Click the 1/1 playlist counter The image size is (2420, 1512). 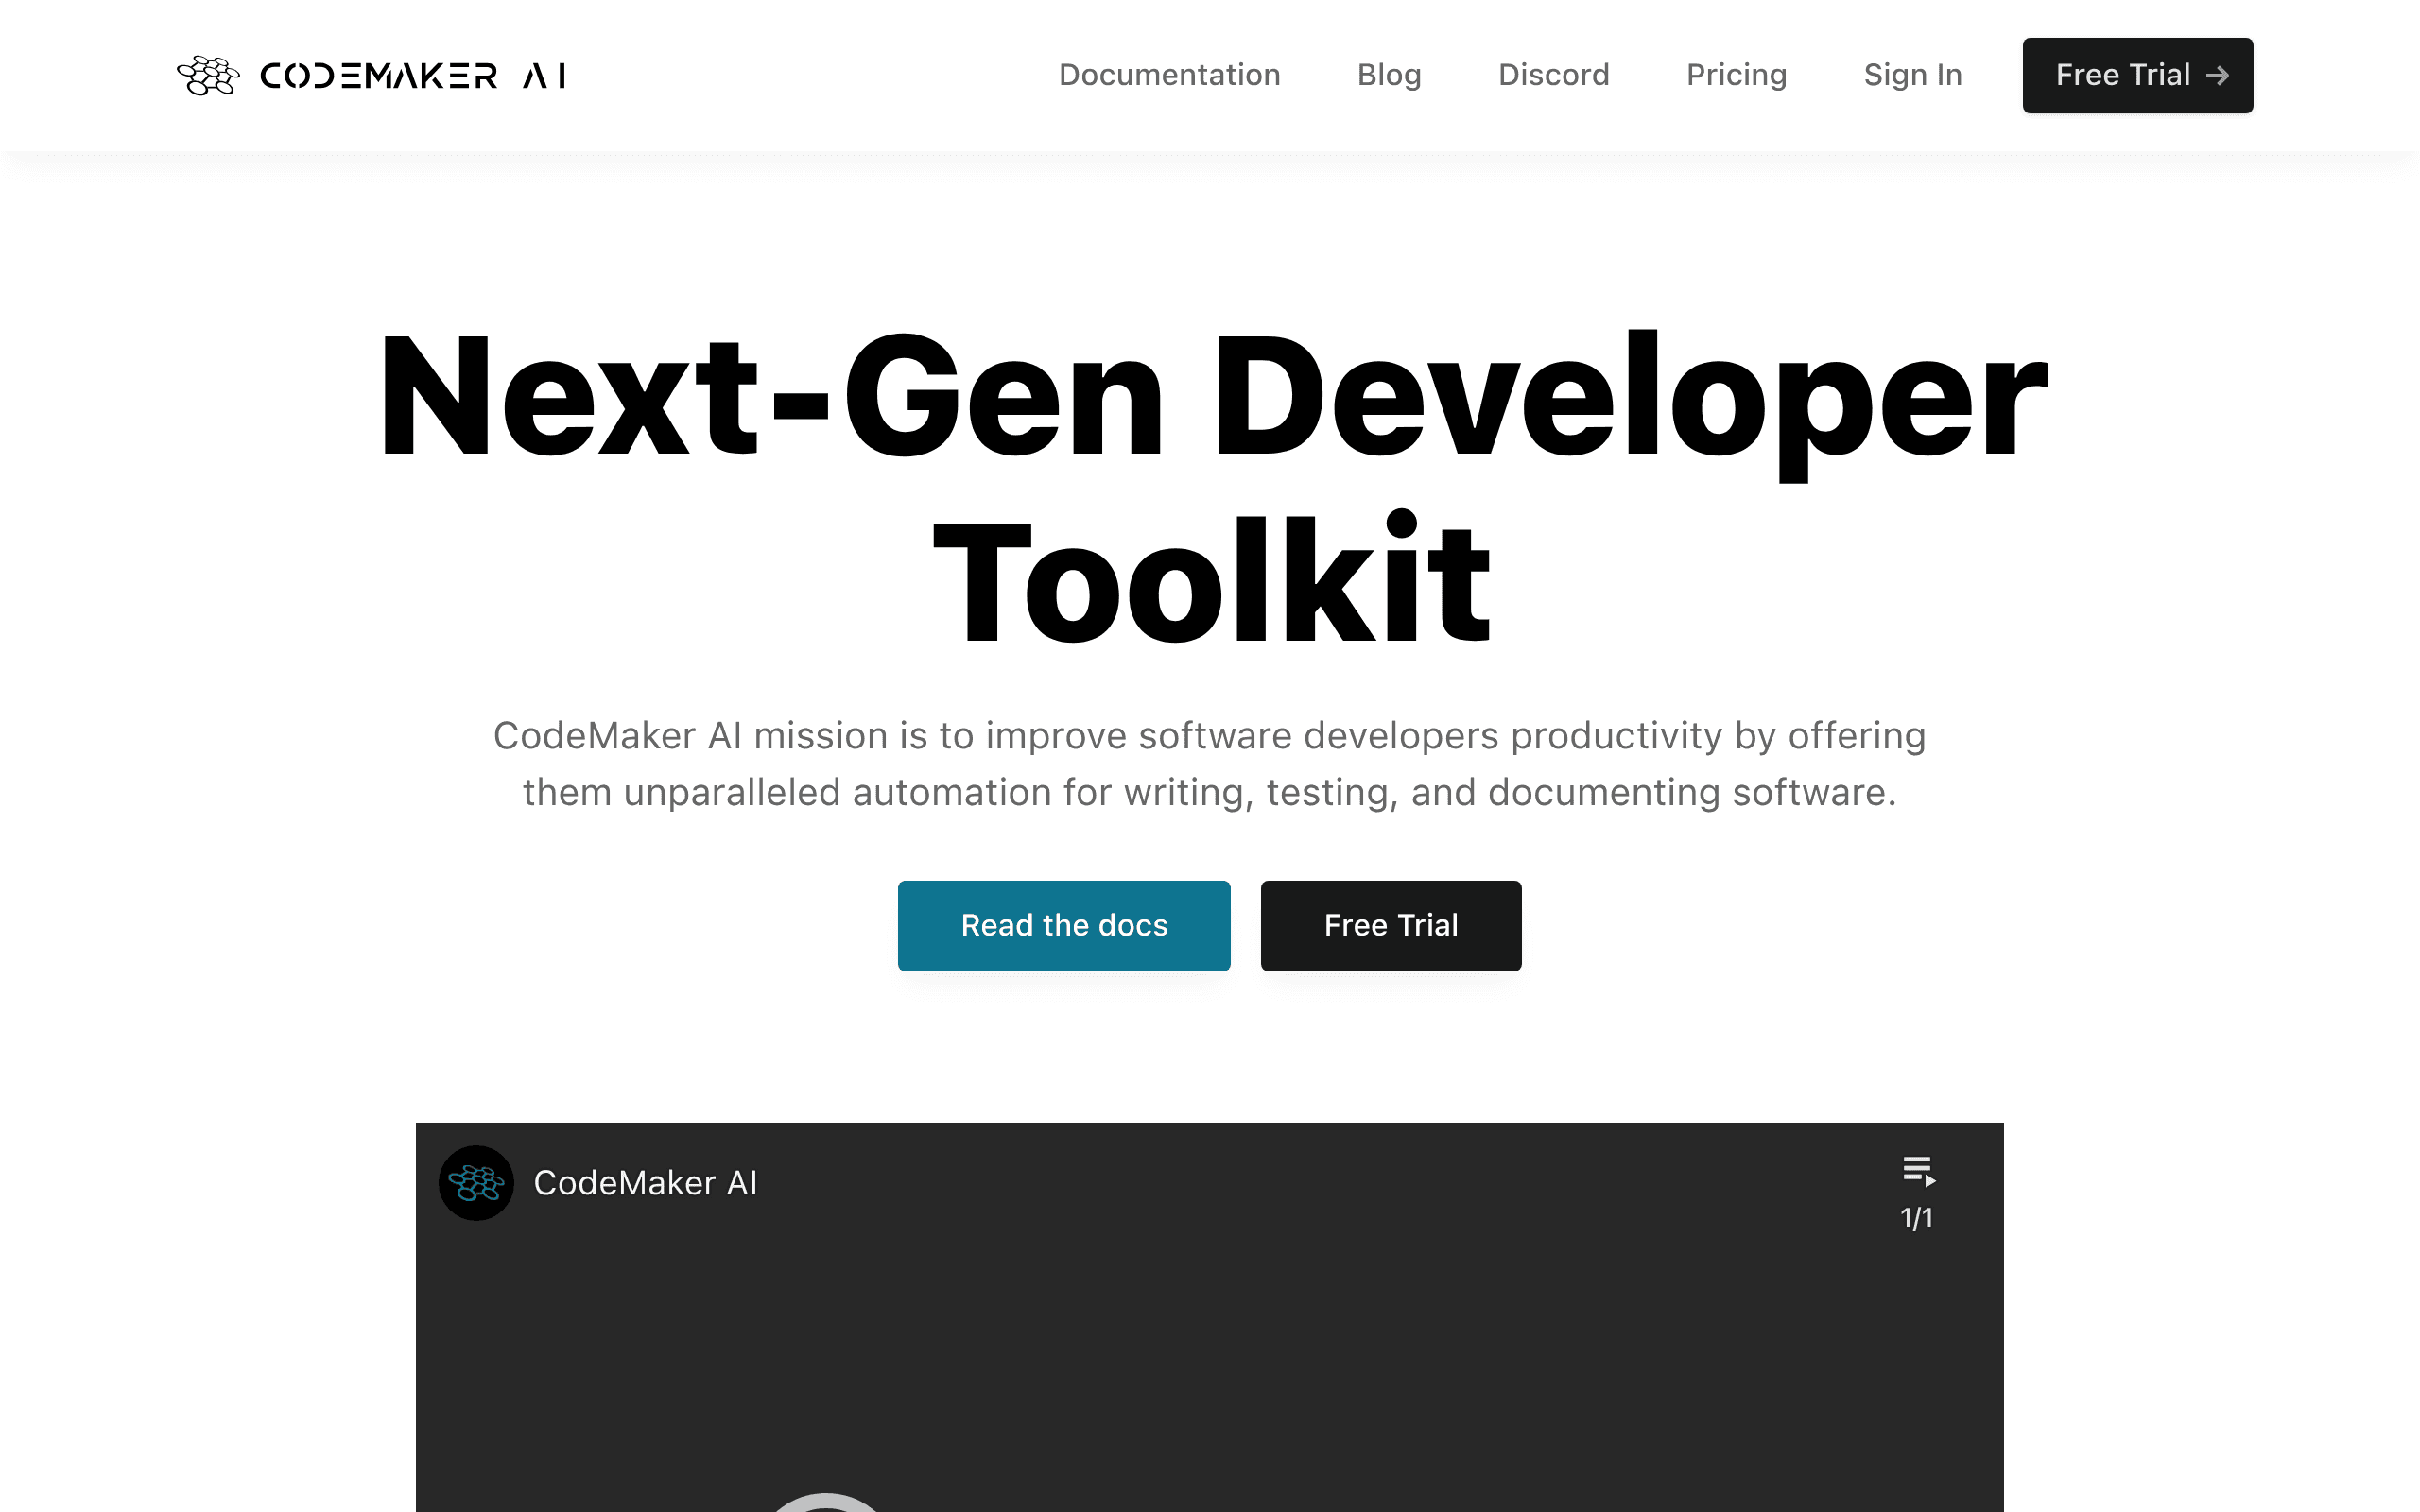(1916, 1217)
